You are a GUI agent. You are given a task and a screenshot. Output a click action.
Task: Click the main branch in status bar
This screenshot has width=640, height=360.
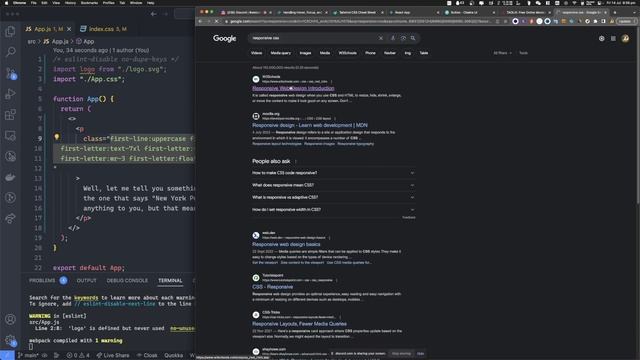coord(28,355)
